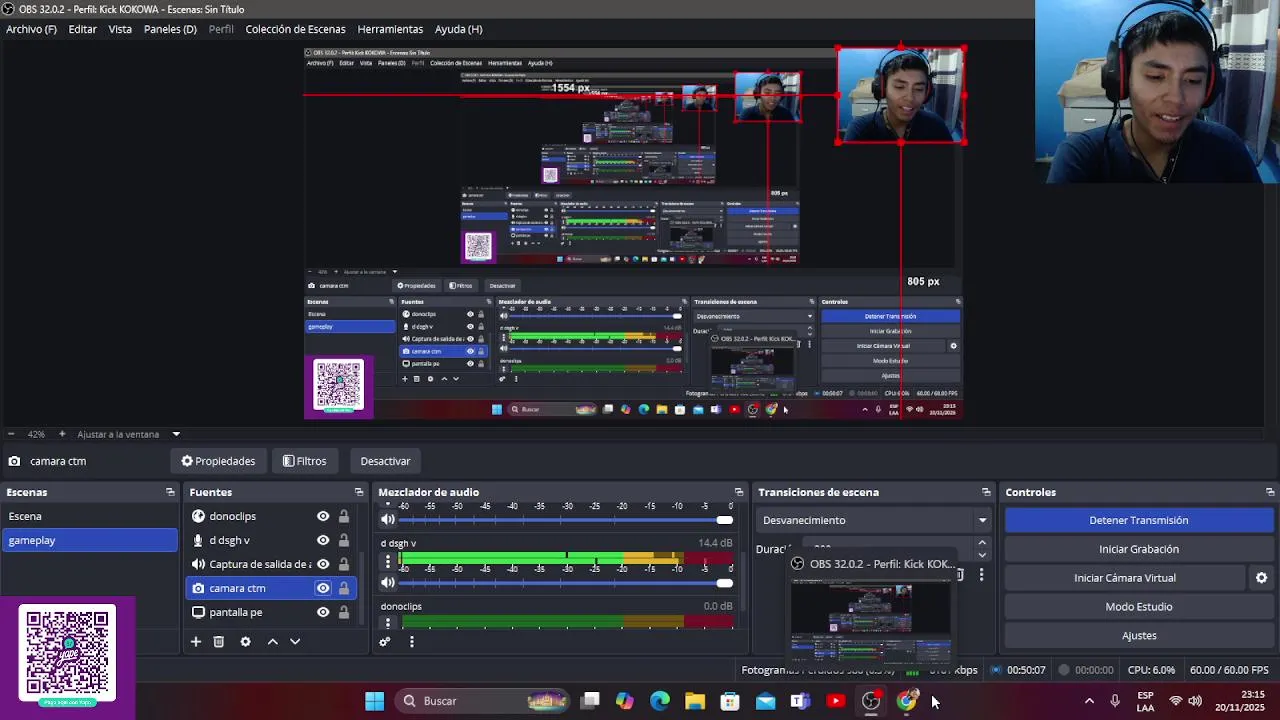Lock the pantalla pe source
The height and width of the screenshot is (720, 1280).
[344, 612]
